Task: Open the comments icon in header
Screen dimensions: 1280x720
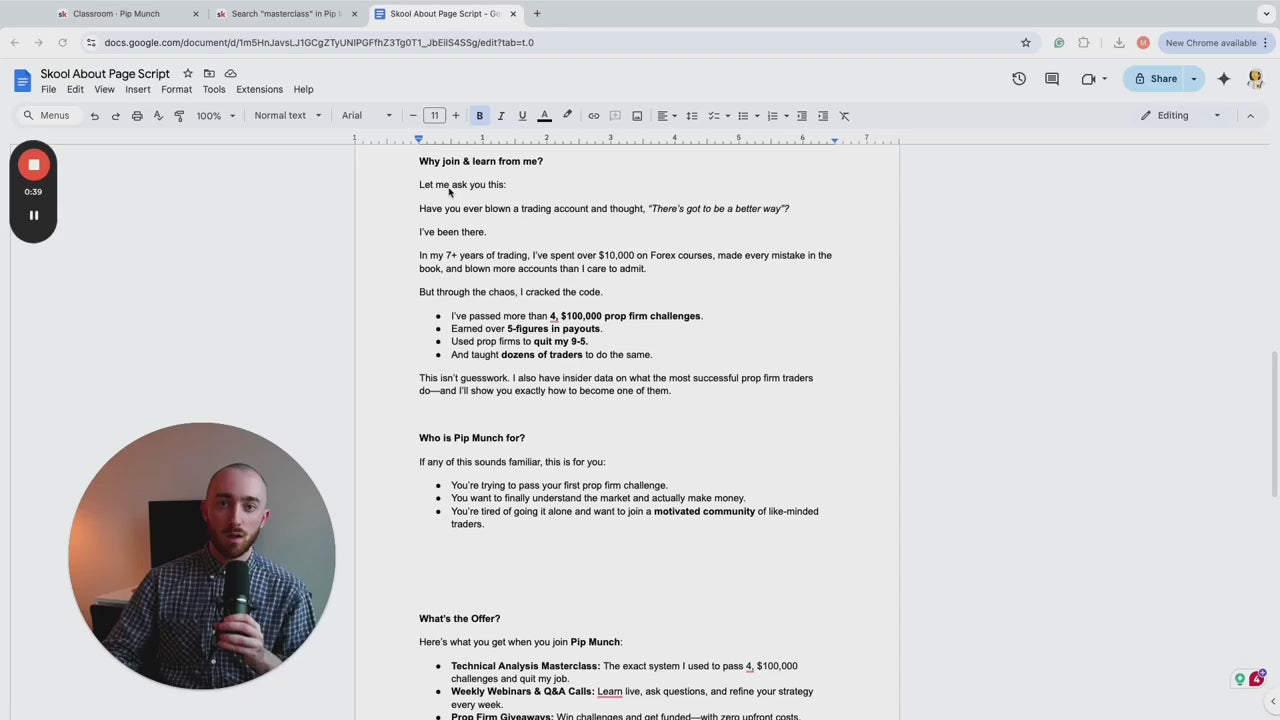Action: tap(1052, 79)
